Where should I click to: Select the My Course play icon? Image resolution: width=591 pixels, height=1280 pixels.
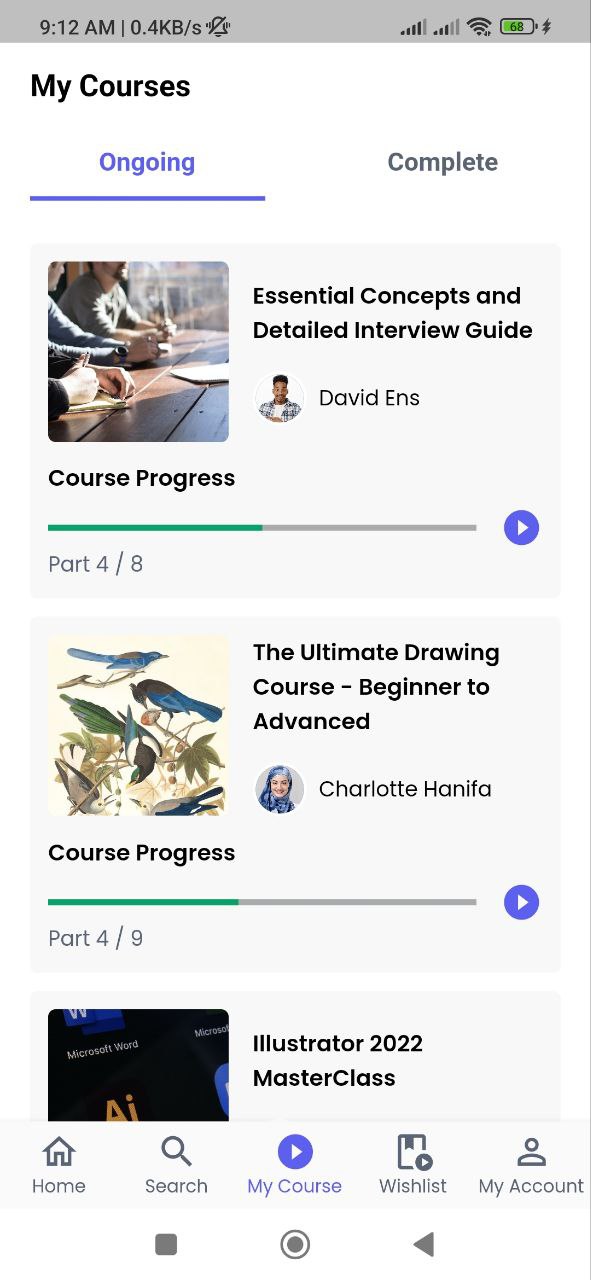(x=294, y=1151)
